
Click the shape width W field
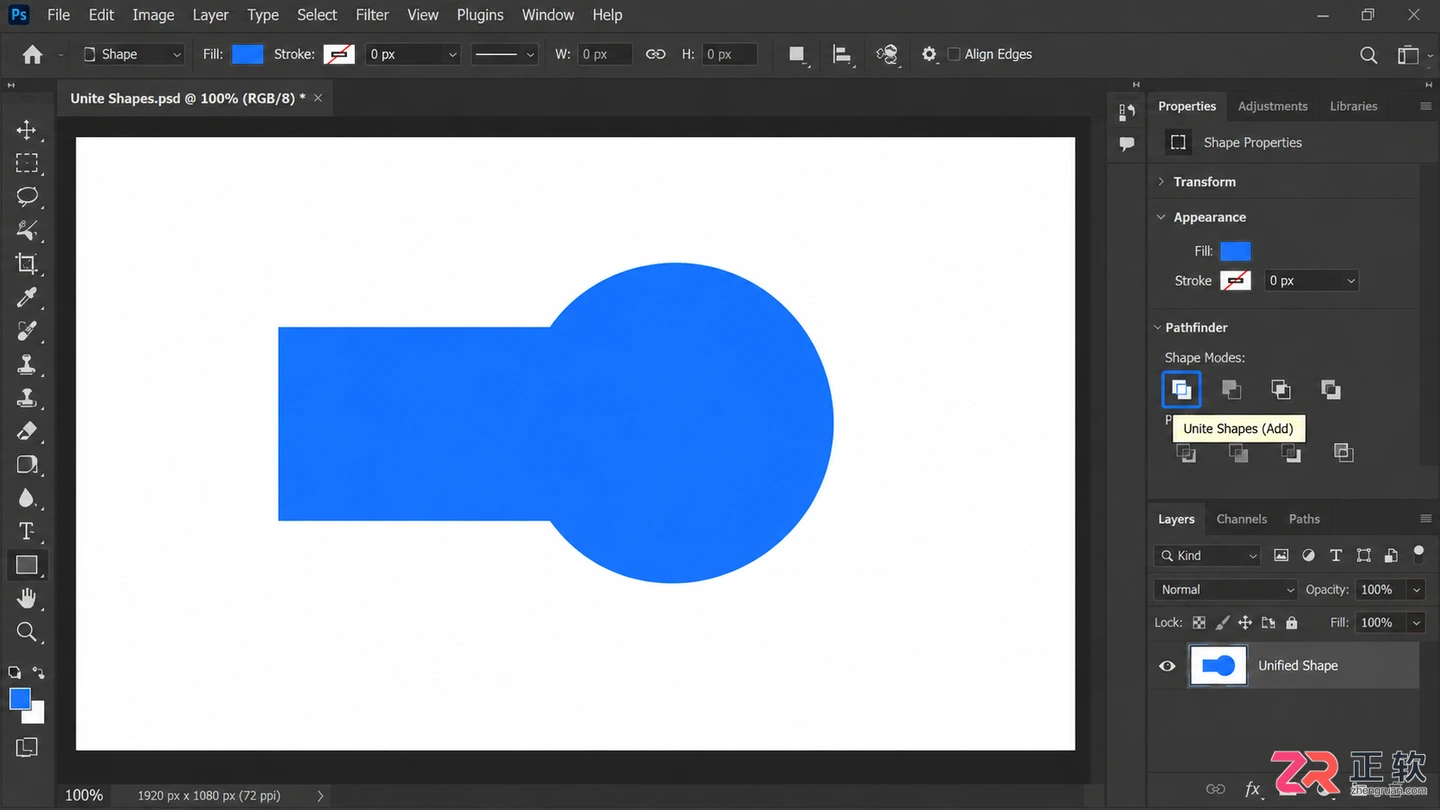tap(604, 54)
